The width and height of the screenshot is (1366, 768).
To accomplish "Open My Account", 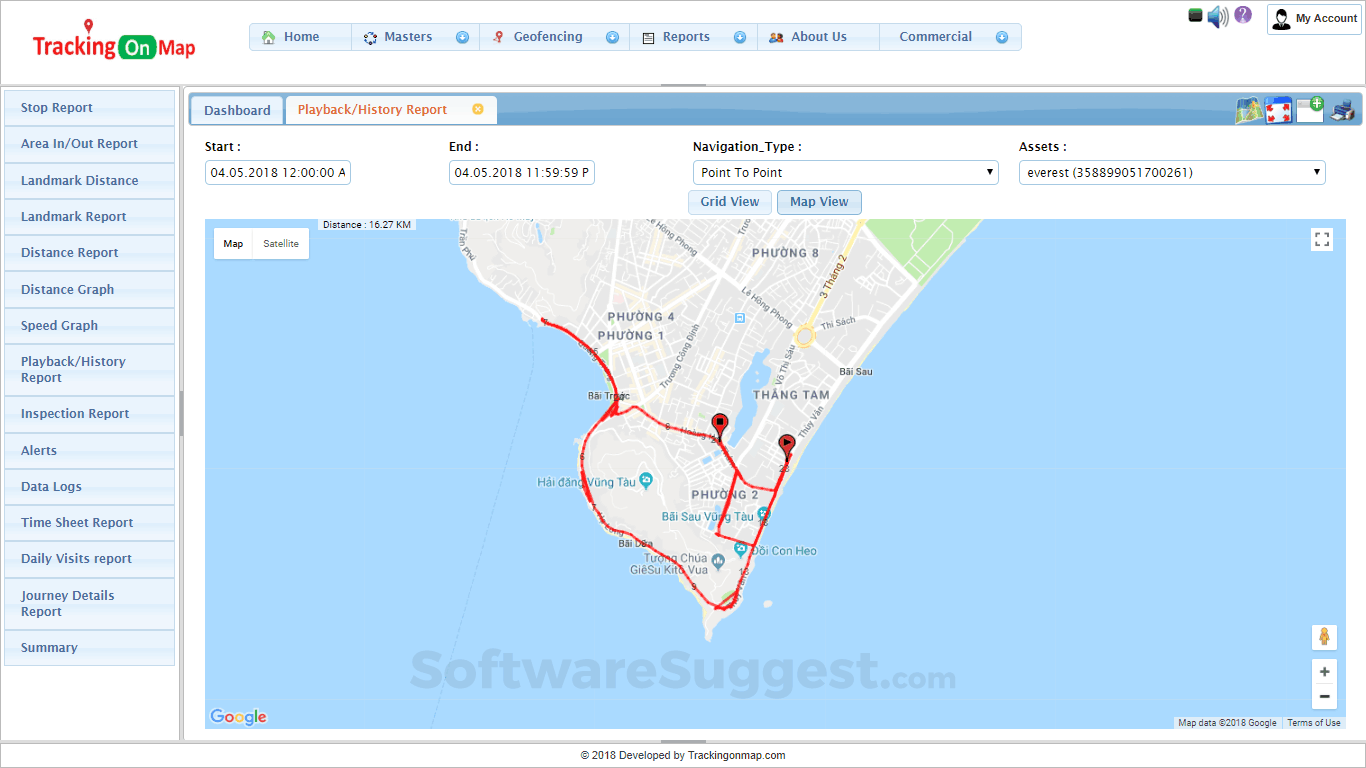I will coord(1313,18).
